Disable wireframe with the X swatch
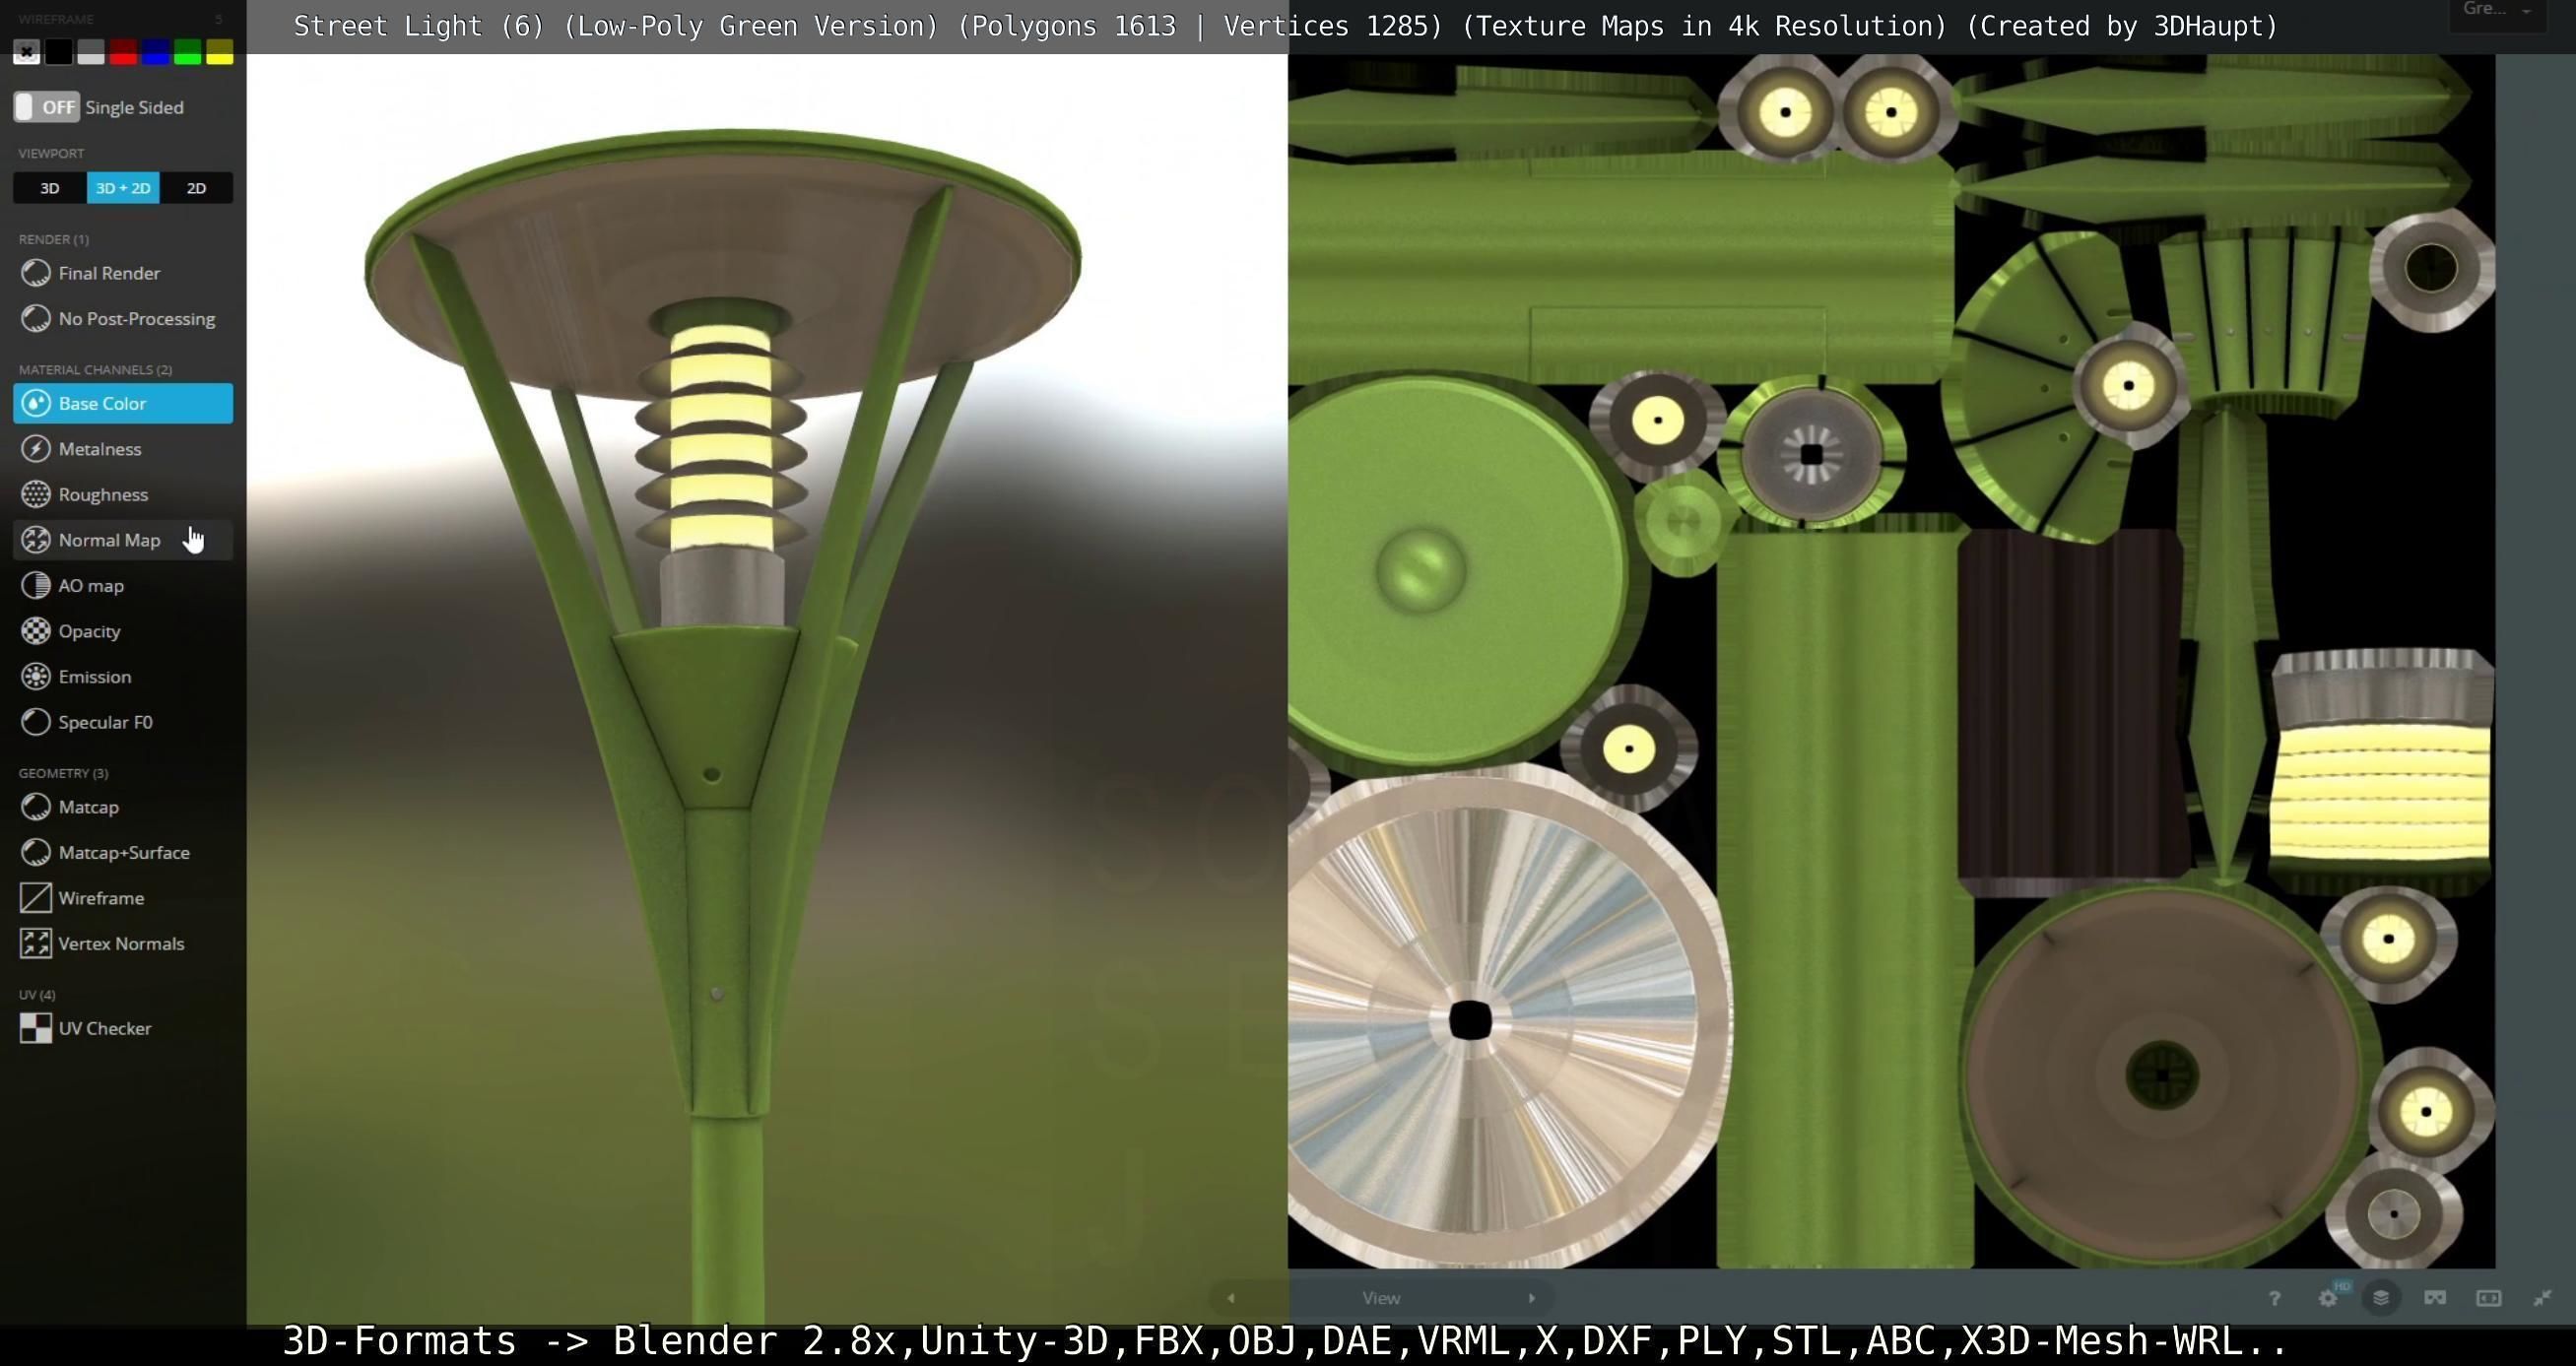 [x=27, y=52]
